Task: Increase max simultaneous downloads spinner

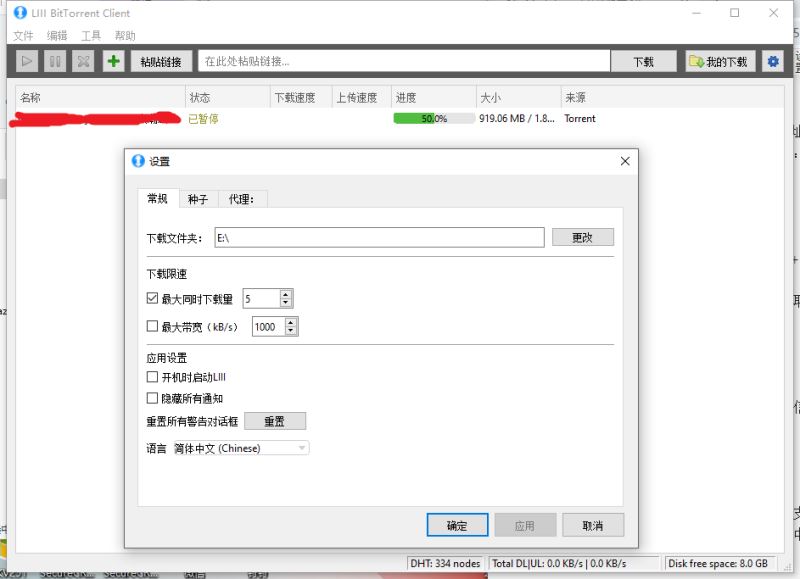Action: point(286,294)
